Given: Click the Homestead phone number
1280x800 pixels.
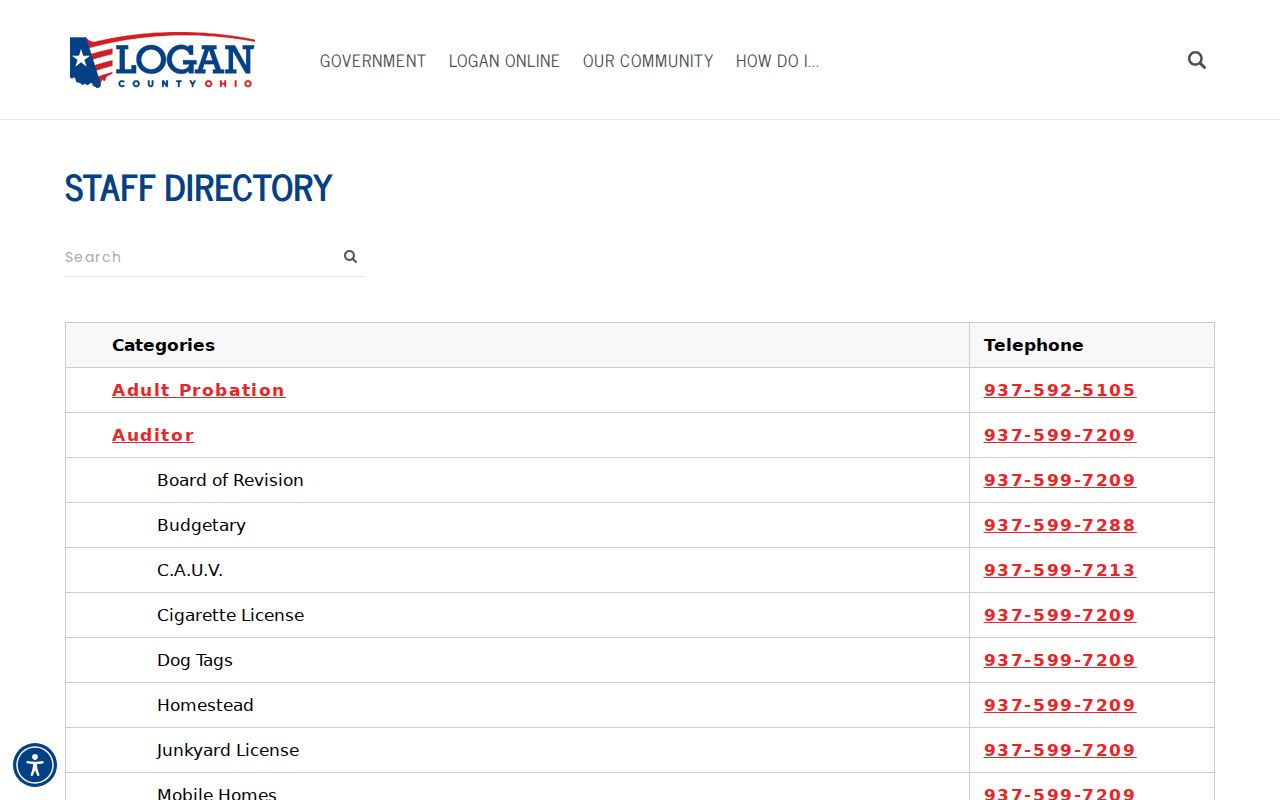Looking at the screenshot, I should pos(1059,705).
